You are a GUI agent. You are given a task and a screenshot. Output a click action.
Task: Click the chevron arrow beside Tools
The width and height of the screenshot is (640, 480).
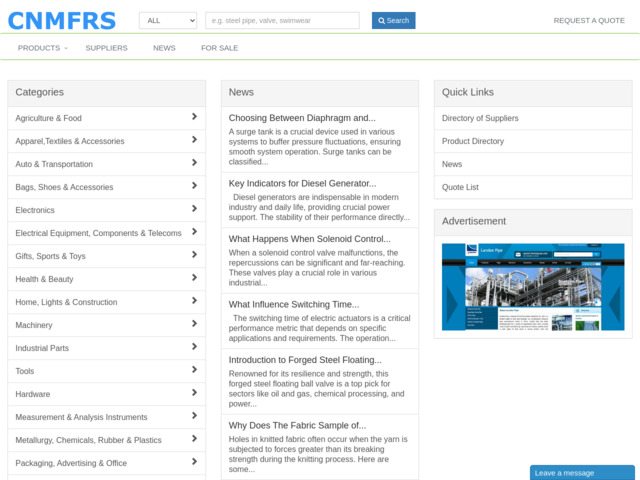194,370
